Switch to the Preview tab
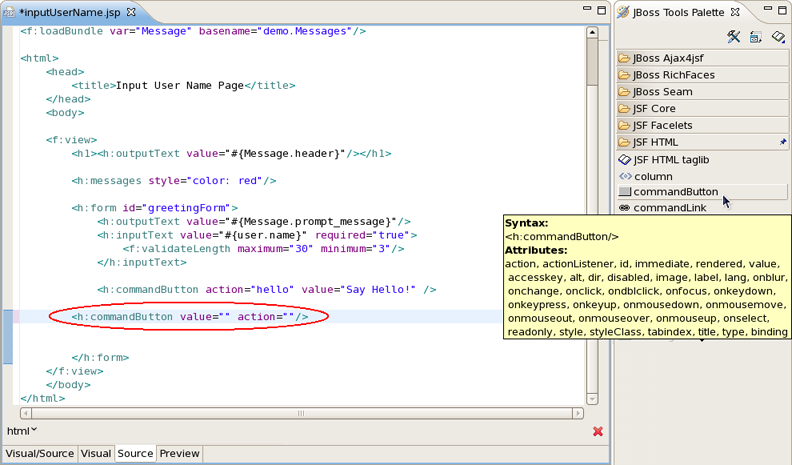 (x=180, y=454)
